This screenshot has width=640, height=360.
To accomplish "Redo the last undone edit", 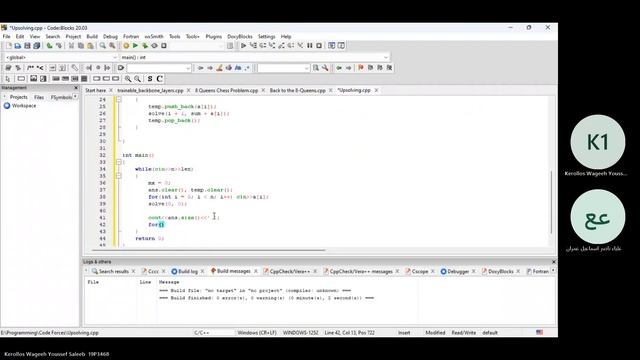I will tap(59, 46).
